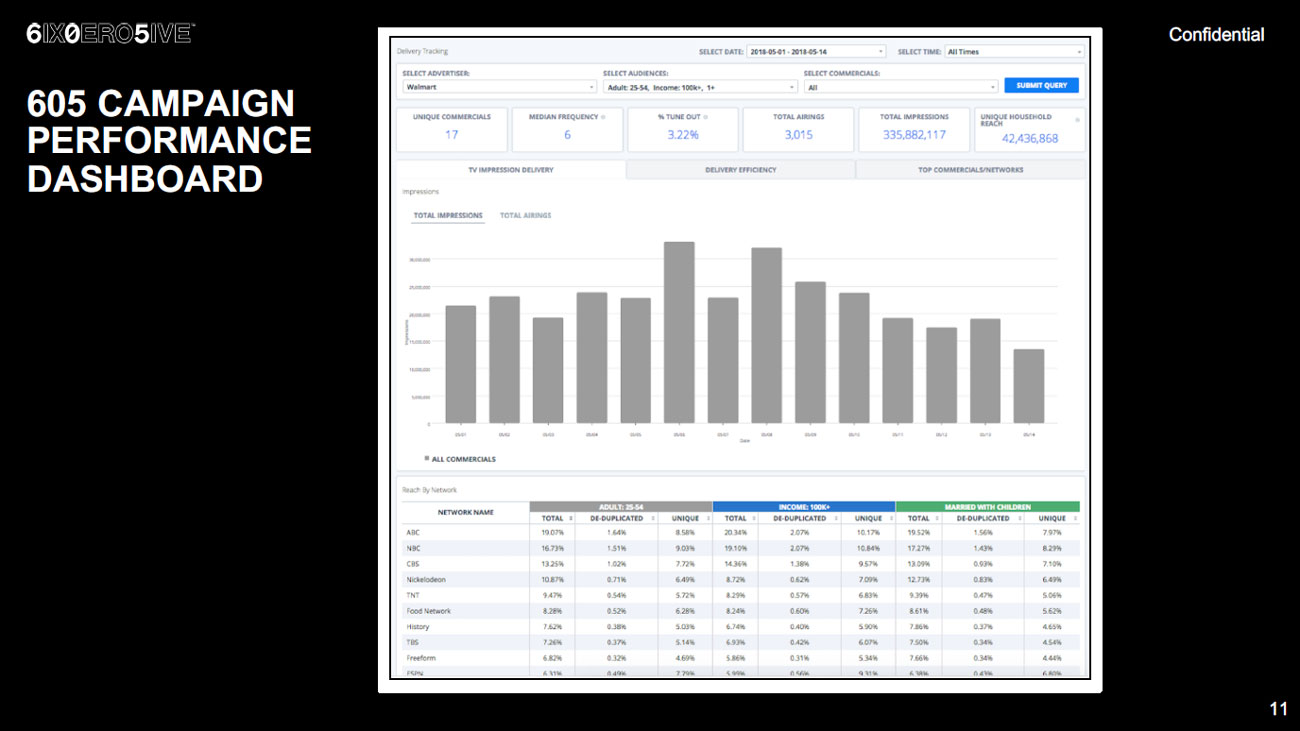The height and width of the screenshot is (731, 1300).
Task: Open the Select Advertiser dropdown showing Walmart
Action: (x=499, y=87)
